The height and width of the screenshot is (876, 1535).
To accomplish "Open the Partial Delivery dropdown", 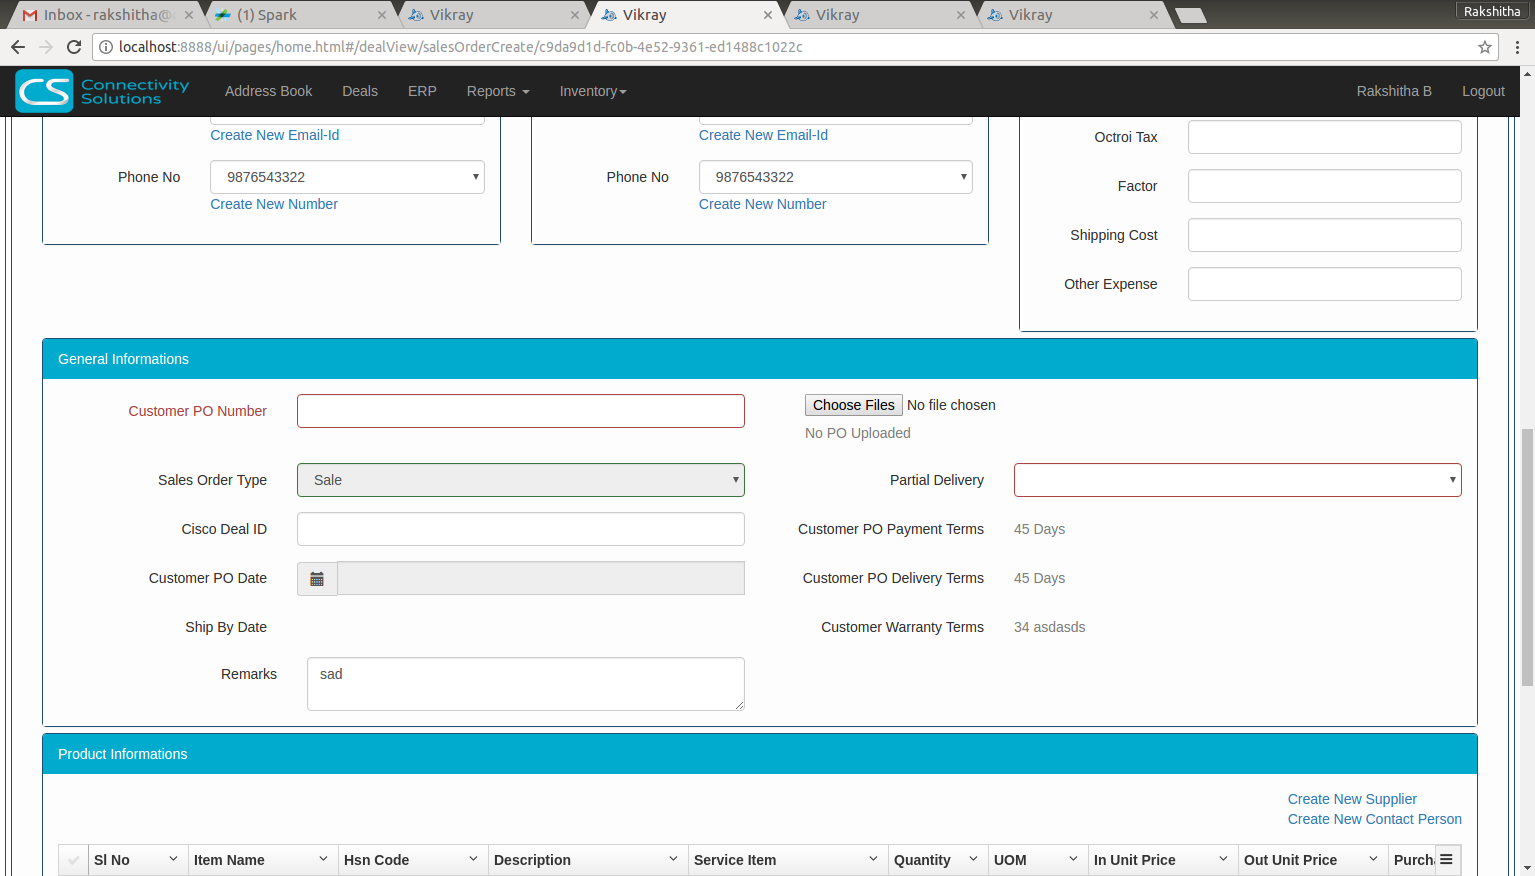I will coord(1237,480).
